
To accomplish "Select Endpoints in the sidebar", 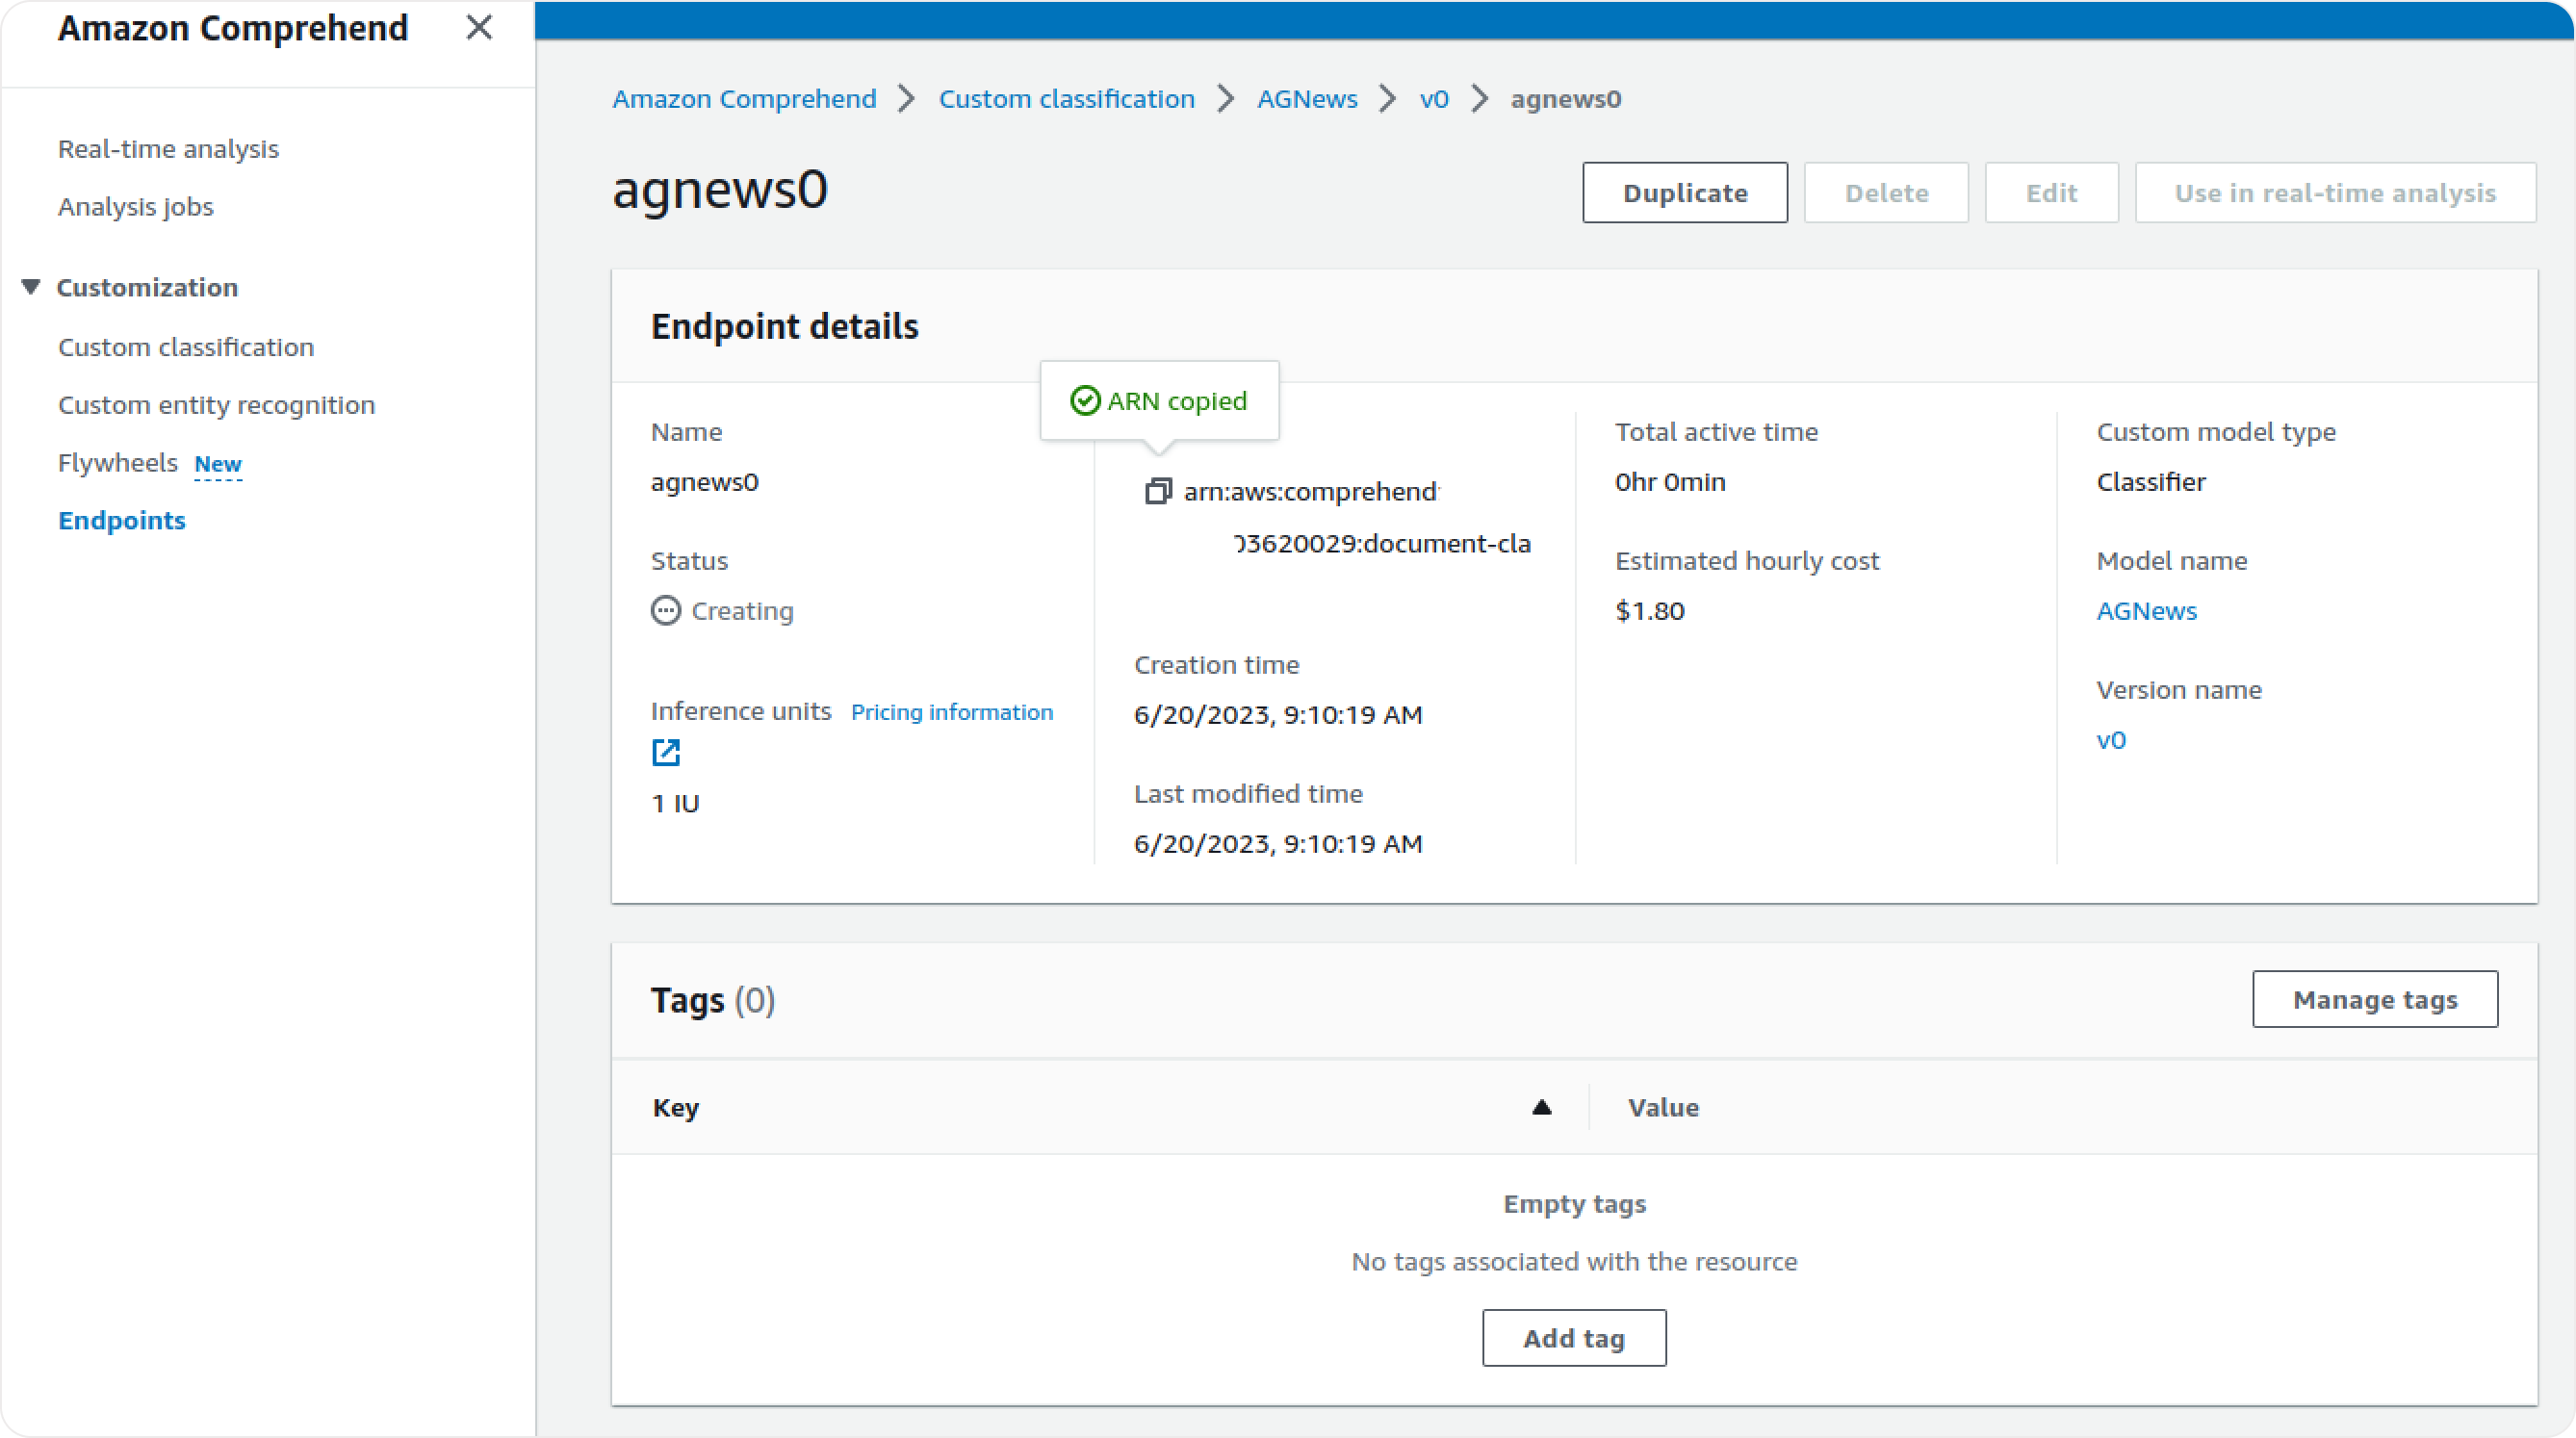I will [121, 520].
